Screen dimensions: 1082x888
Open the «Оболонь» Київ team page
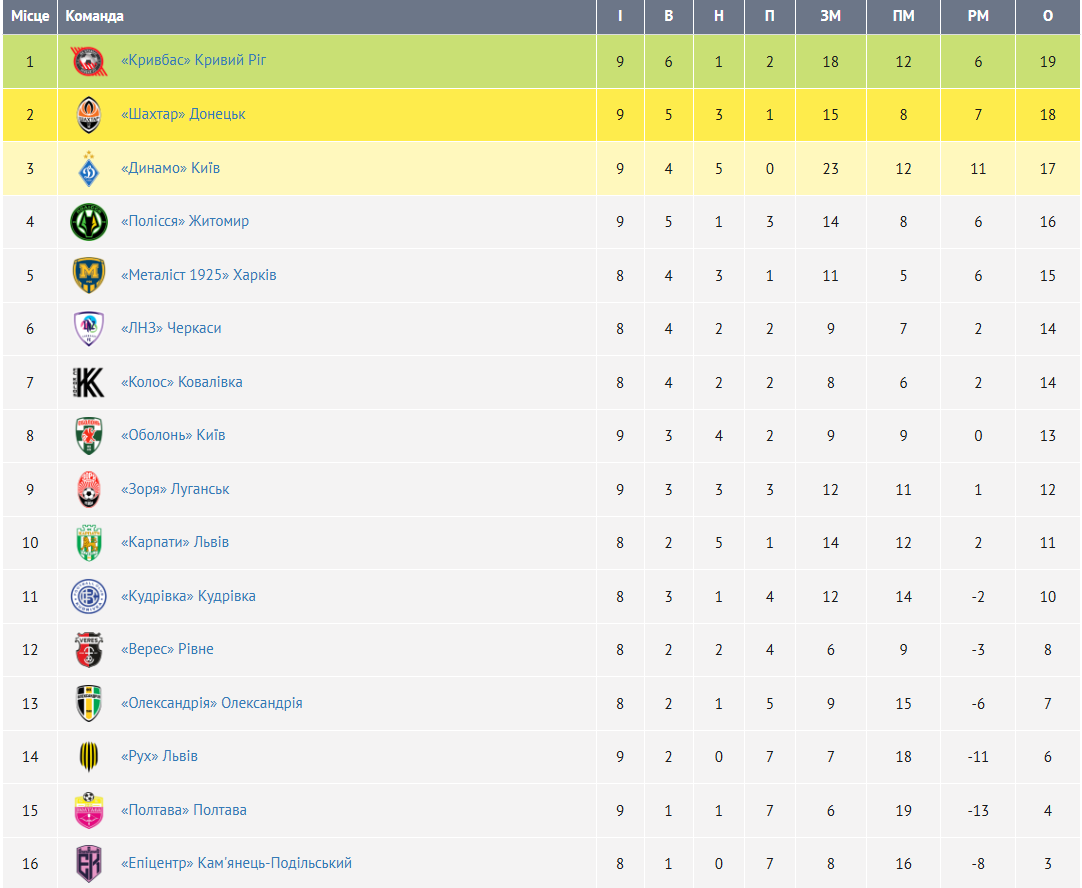click(173, 435)
